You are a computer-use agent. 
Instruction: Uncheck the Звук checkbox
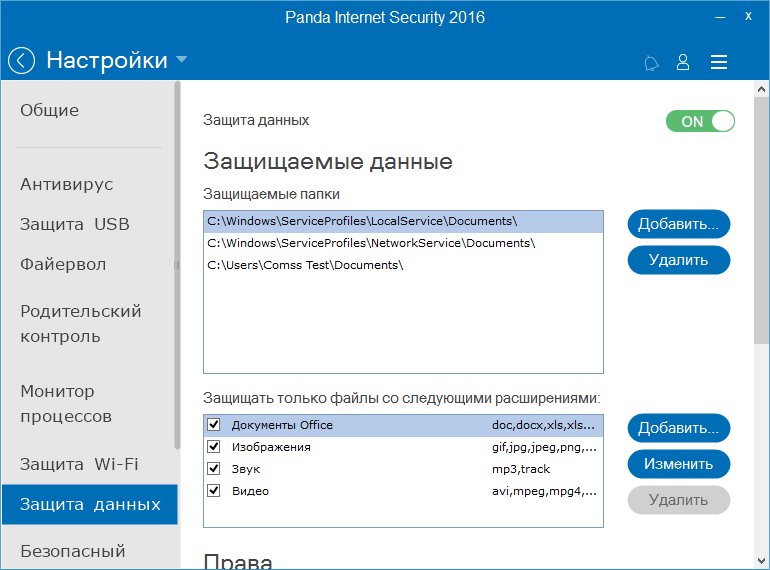(214, 468)
